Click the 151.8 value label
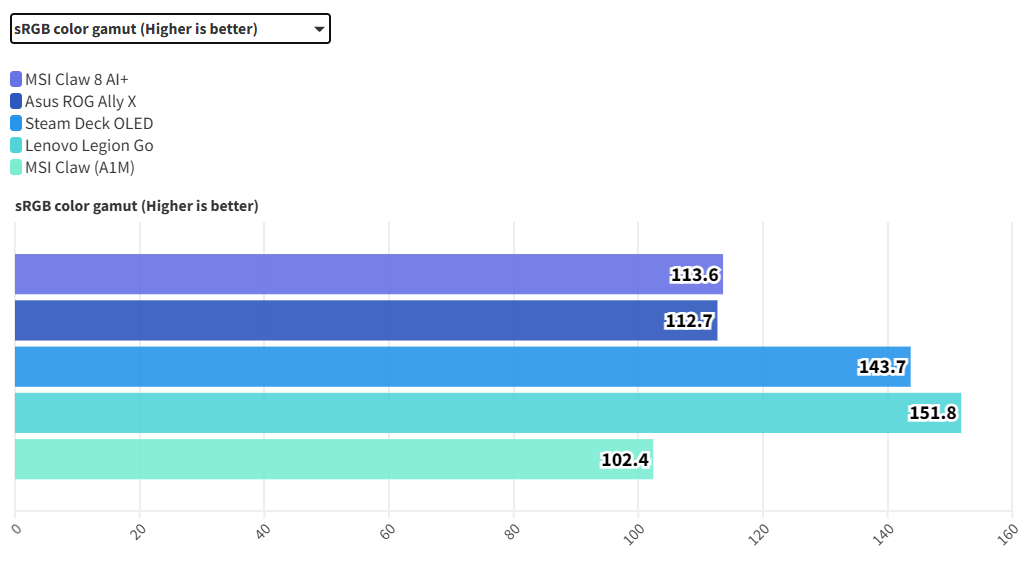 (932, 413)
